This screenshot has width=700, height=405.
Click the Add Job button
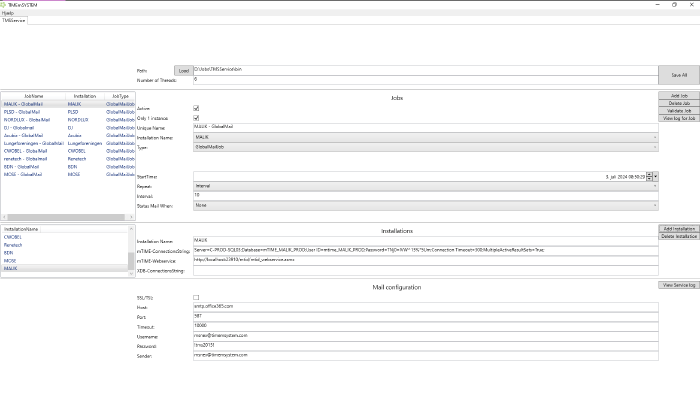click(x=678, y=95)
